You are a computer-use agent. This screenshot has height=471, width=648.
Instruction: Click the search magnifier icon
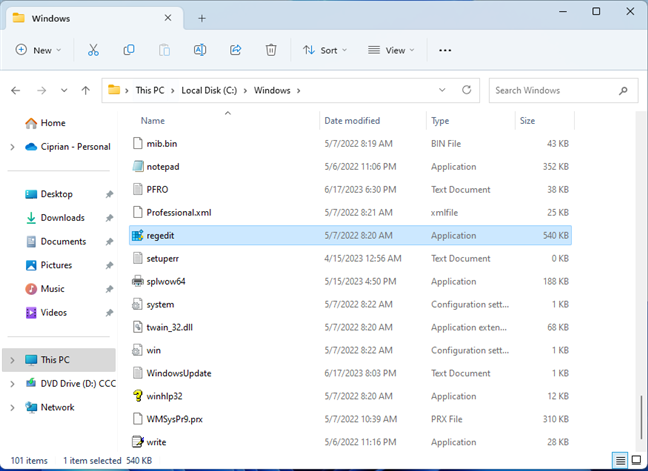(x=623, y=90)
